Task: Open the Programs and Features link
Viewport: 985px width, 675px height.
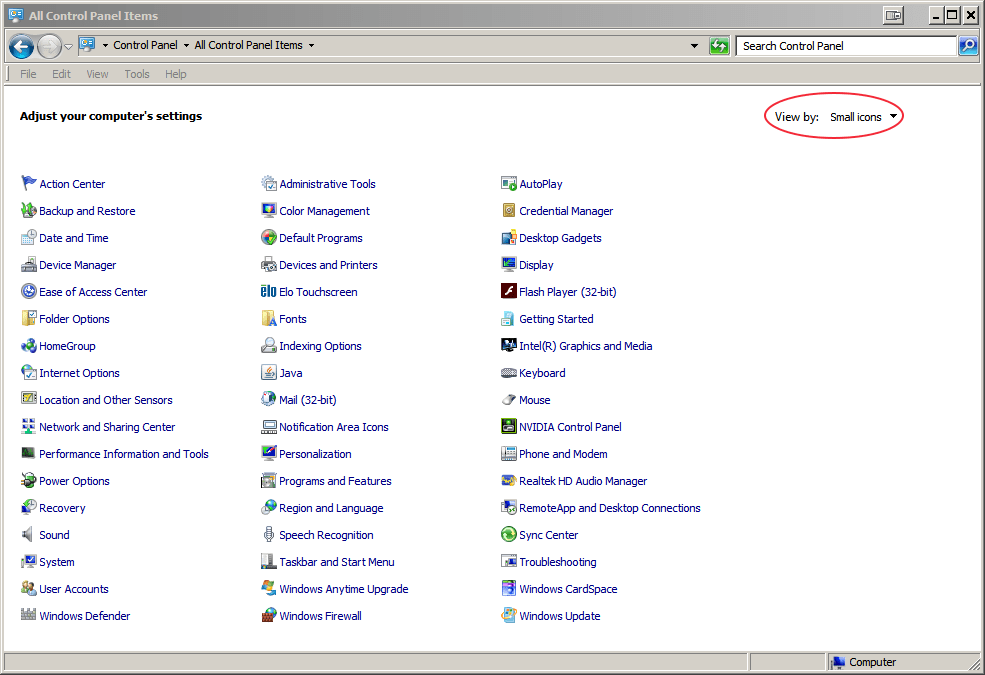Action: [x=335, y=480]
